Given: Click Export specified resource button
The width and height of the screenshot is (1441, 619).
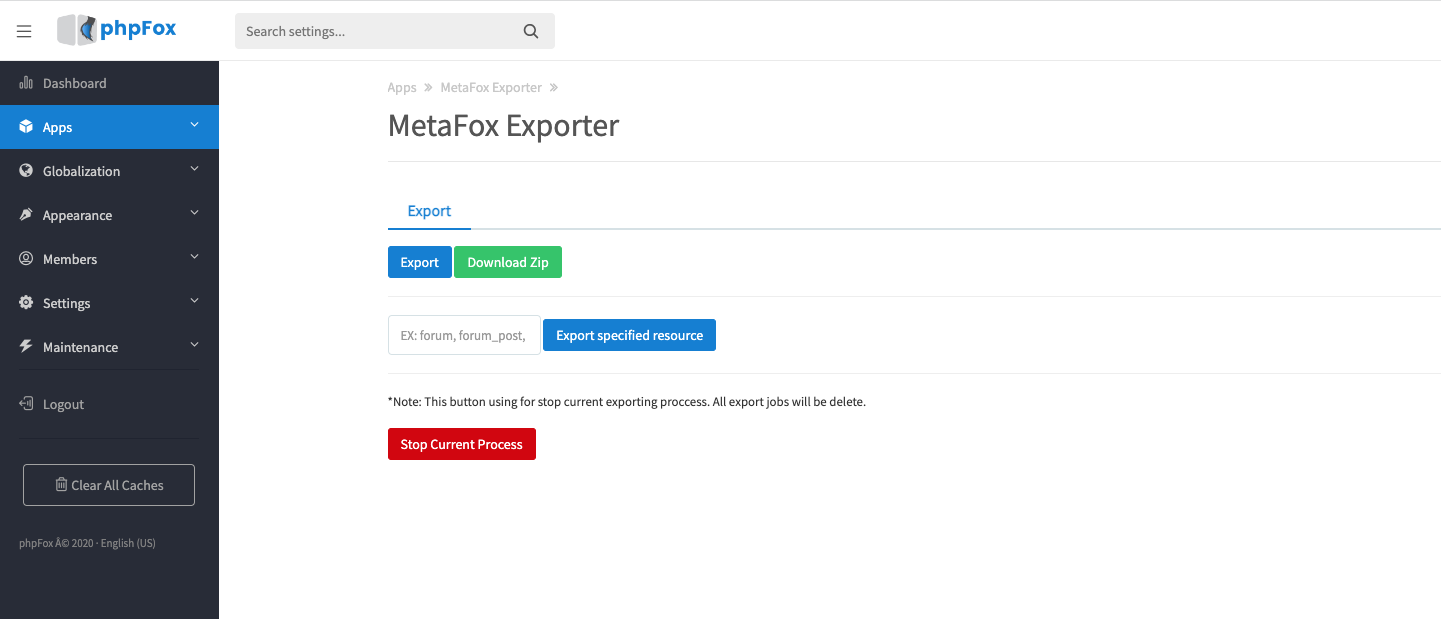Looking at the screenshot, I should (x=629, y=335).
